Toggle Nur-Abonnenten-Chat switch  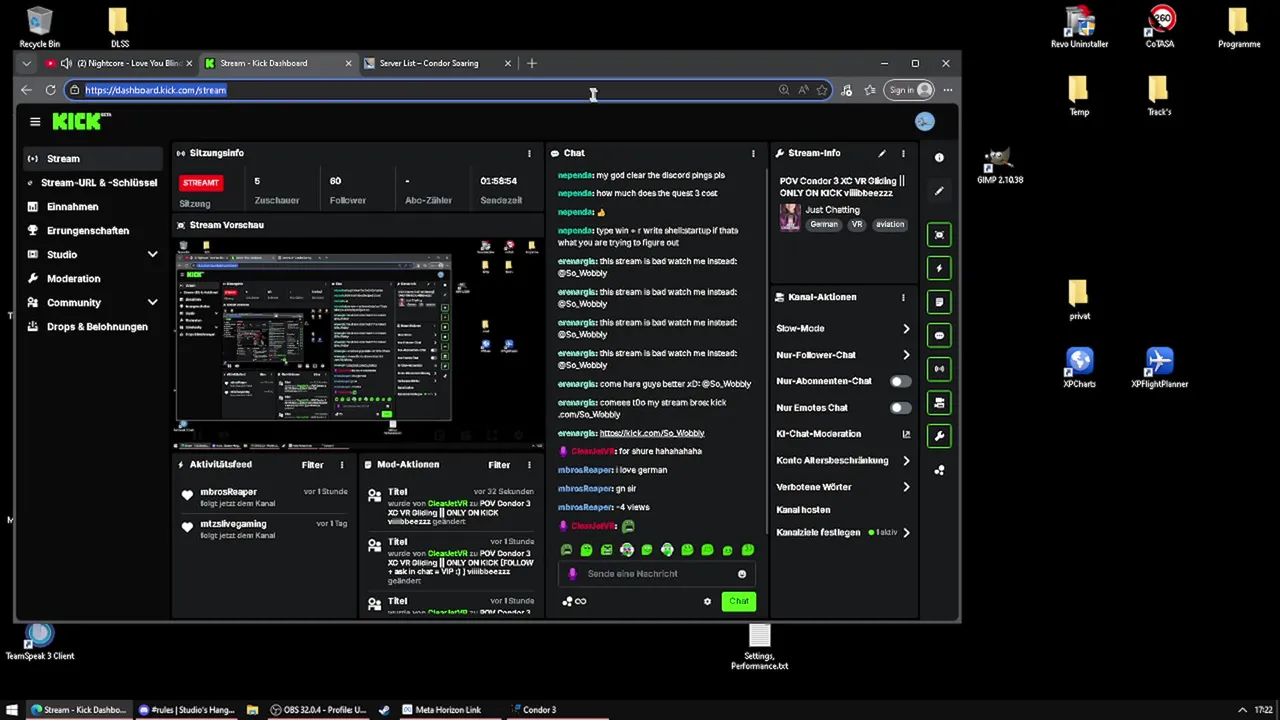point(901,381)
